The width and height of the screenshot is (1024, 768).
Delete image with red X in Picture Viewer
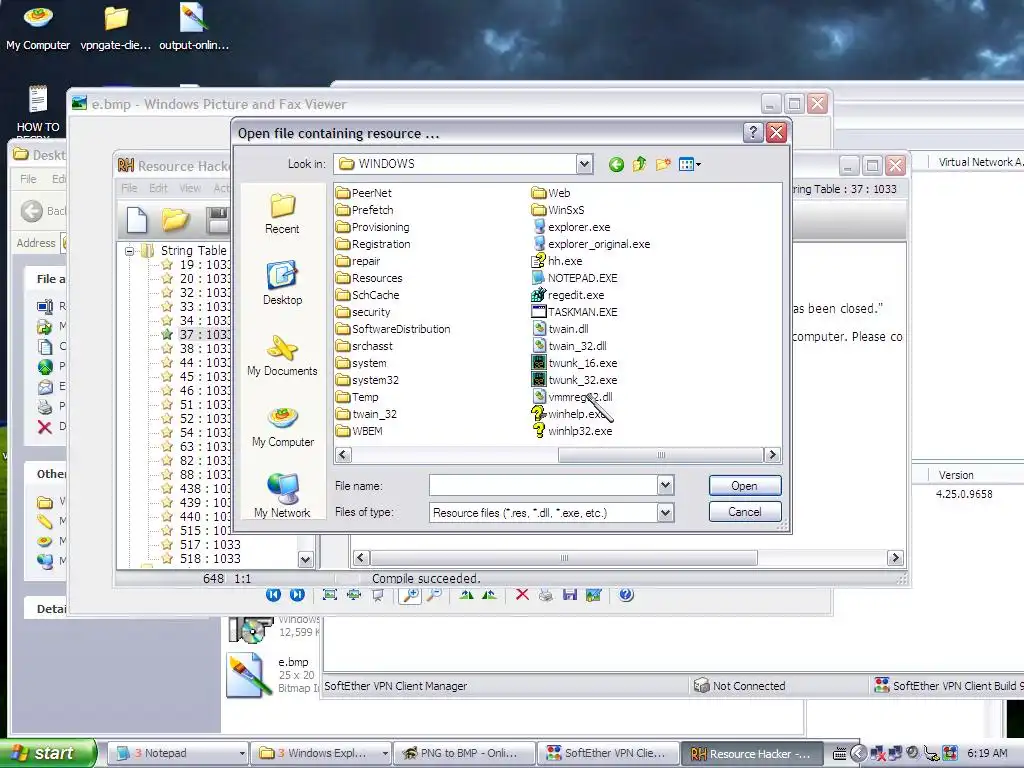(522, 594)
